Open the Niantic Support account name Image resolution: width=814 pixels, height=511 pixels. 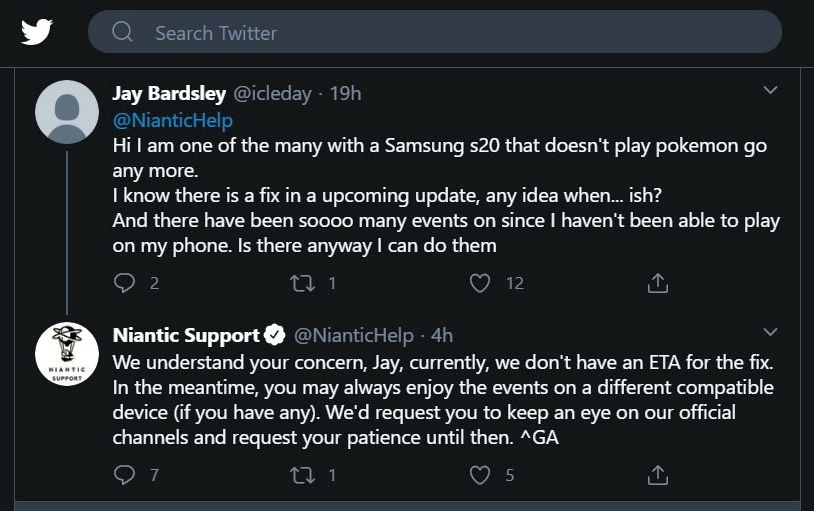(x=185, y=335)
